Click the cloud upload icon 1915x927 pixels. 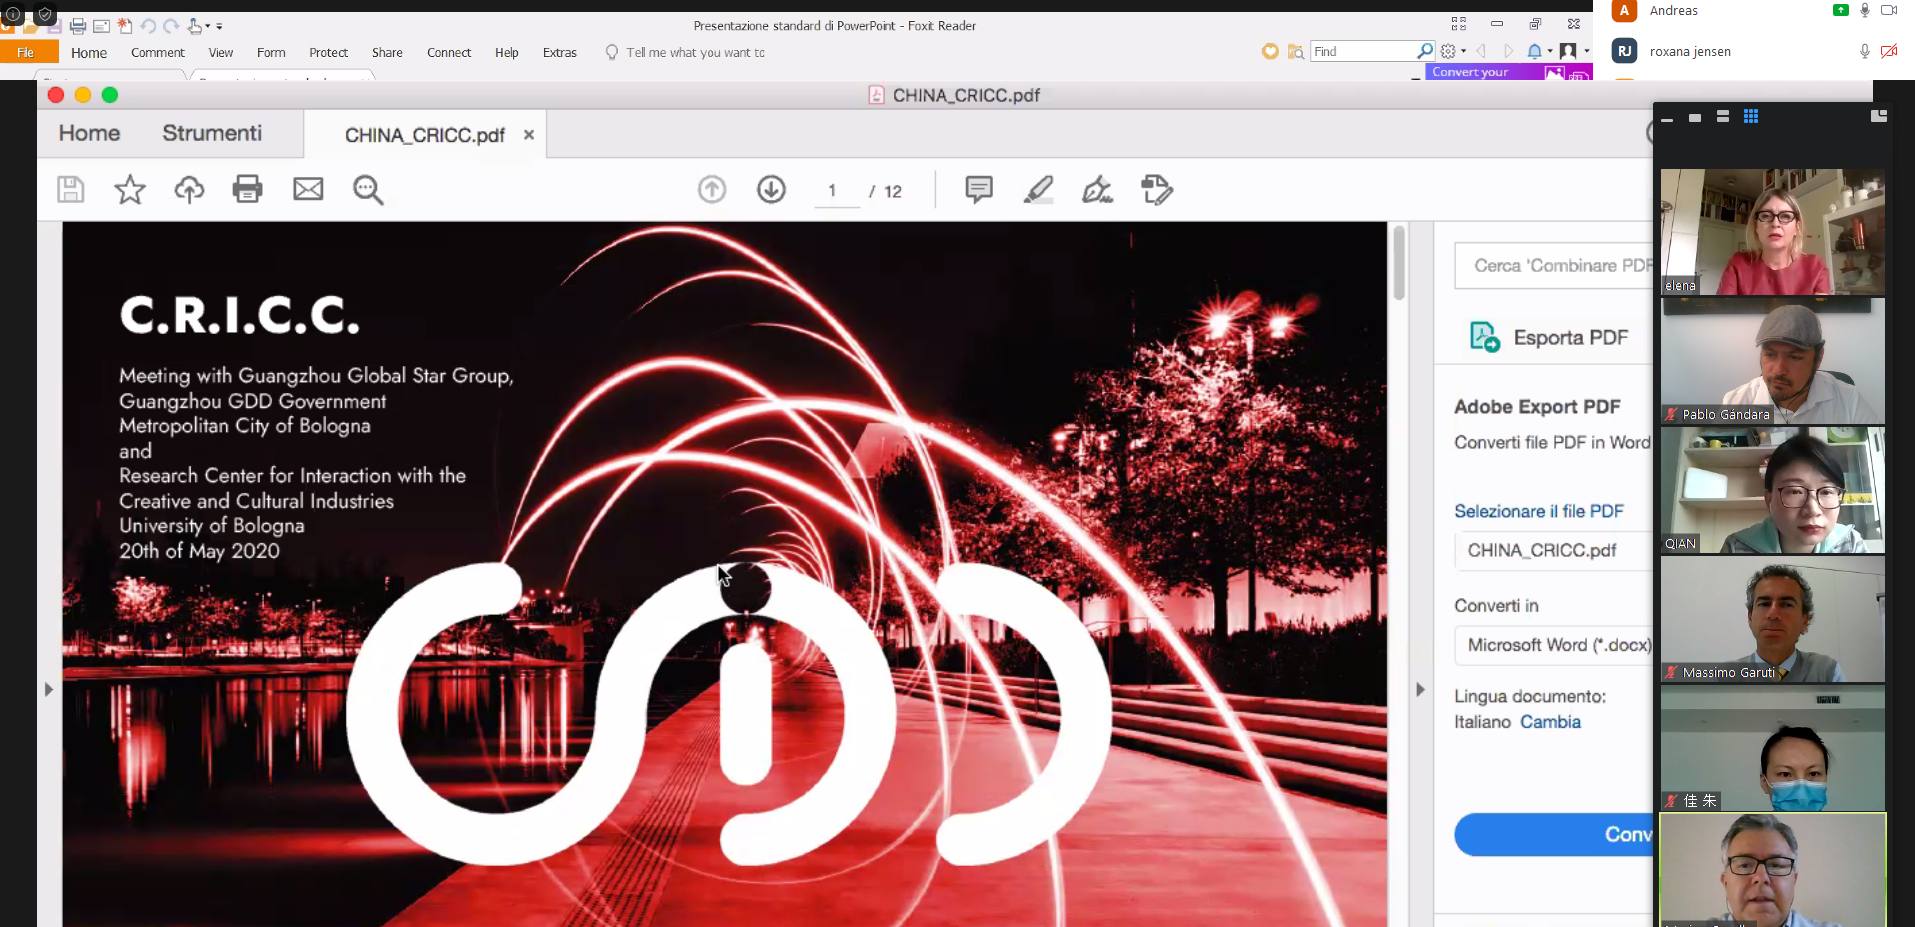(x=189, y=190)
